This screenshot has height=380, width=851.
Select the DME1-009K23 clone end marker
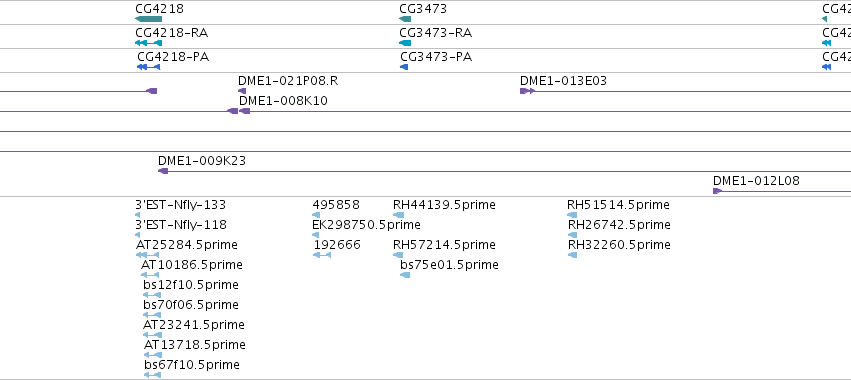pyautogui.click(x=163, y=171)
